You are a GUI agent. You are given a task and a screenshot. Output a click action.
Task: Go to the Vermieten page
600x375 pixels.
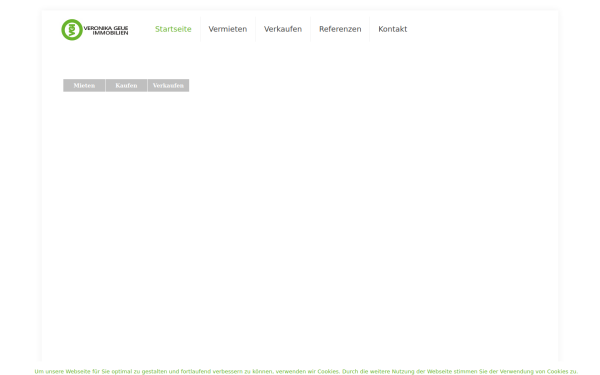(228, 29)
